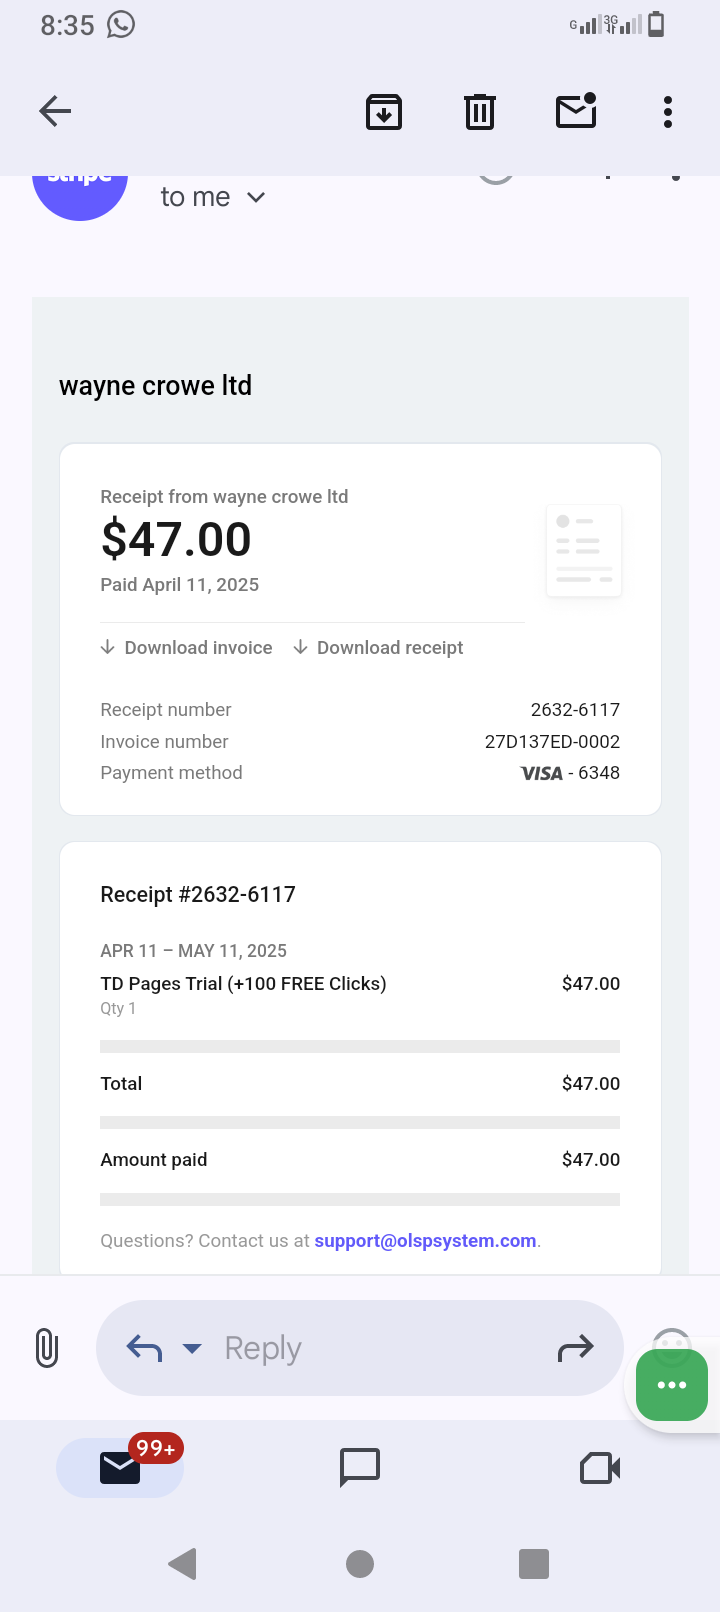Tap the receipt document thumbnail
720x1612 pixels.
[x=584, y=550]
